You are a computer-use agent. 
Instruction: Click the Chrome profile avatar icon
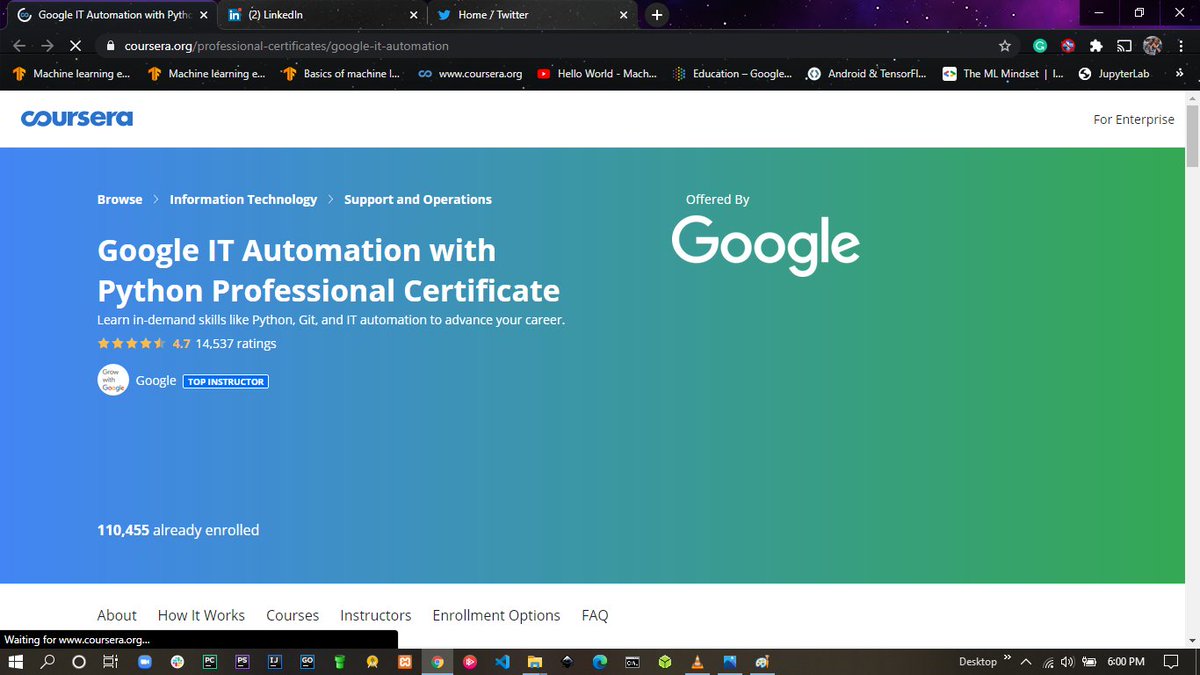[1152, 45]
